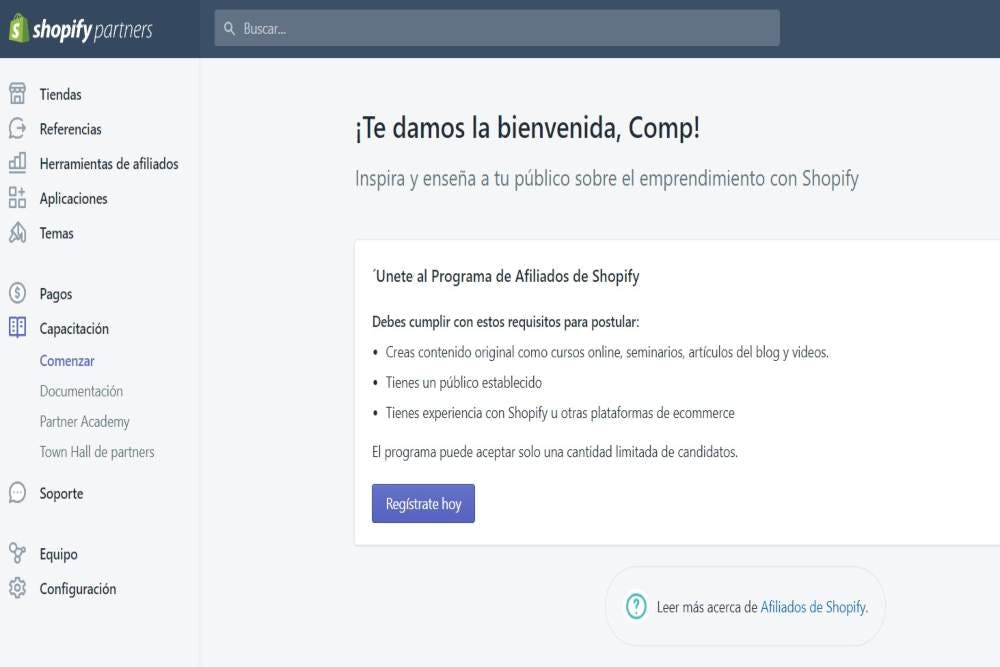Open the Equipo team icon
Screen dimensions: 1000x667
coord(17,554)
